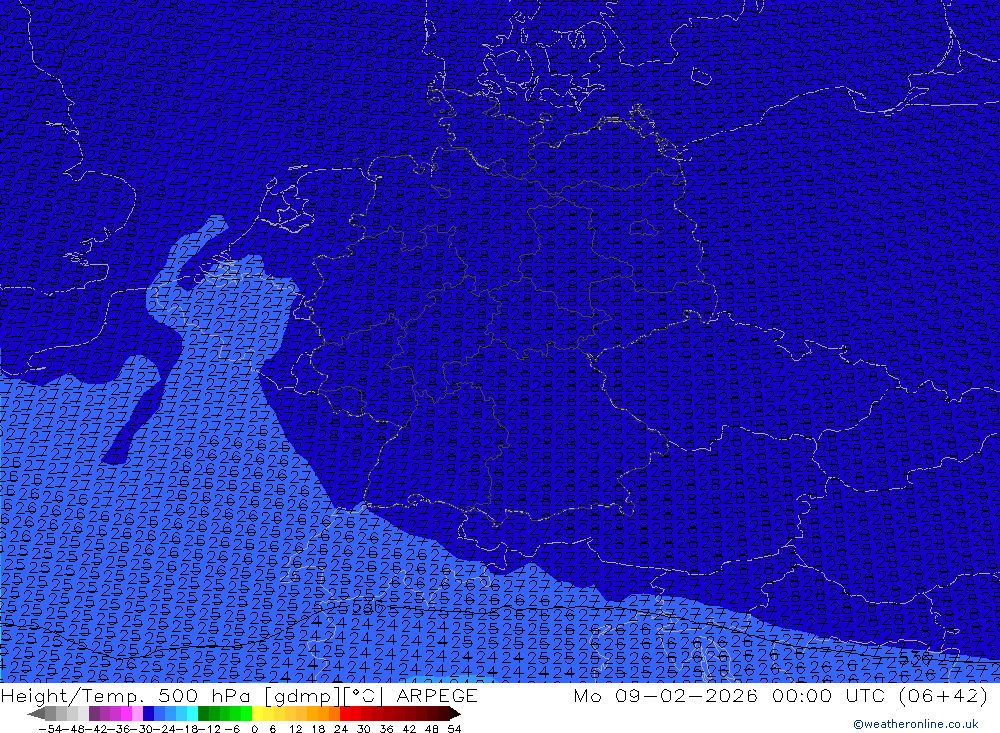Open the weatheronline.co.uk copyright link
This screenshot has height=733, width=1000.
click(x=916, y=724)
